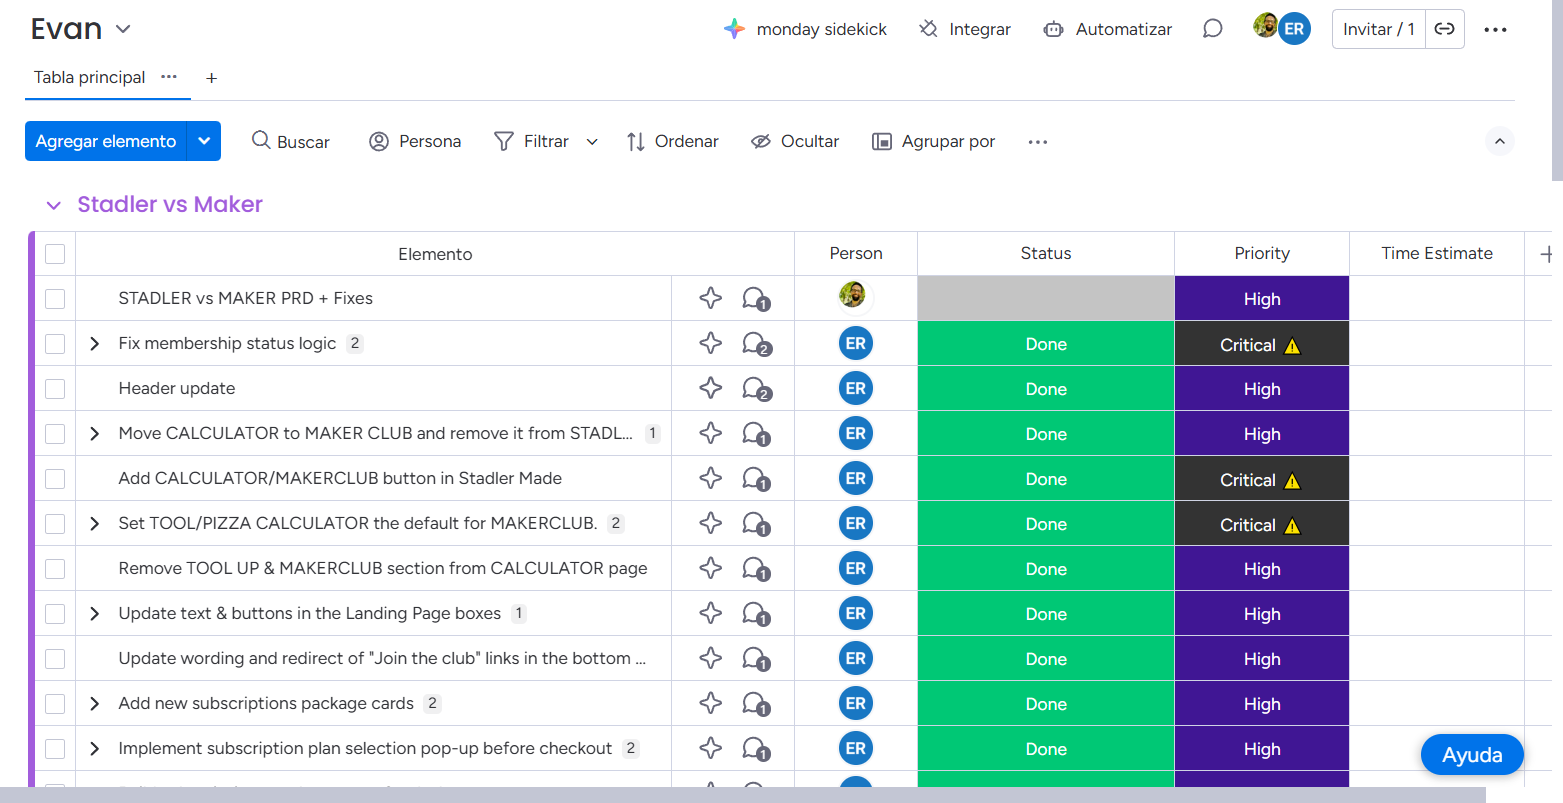Open Tabla principal tab options menu
The height and width of the screenshot is (803, 1563).
(x=169, y=77)
